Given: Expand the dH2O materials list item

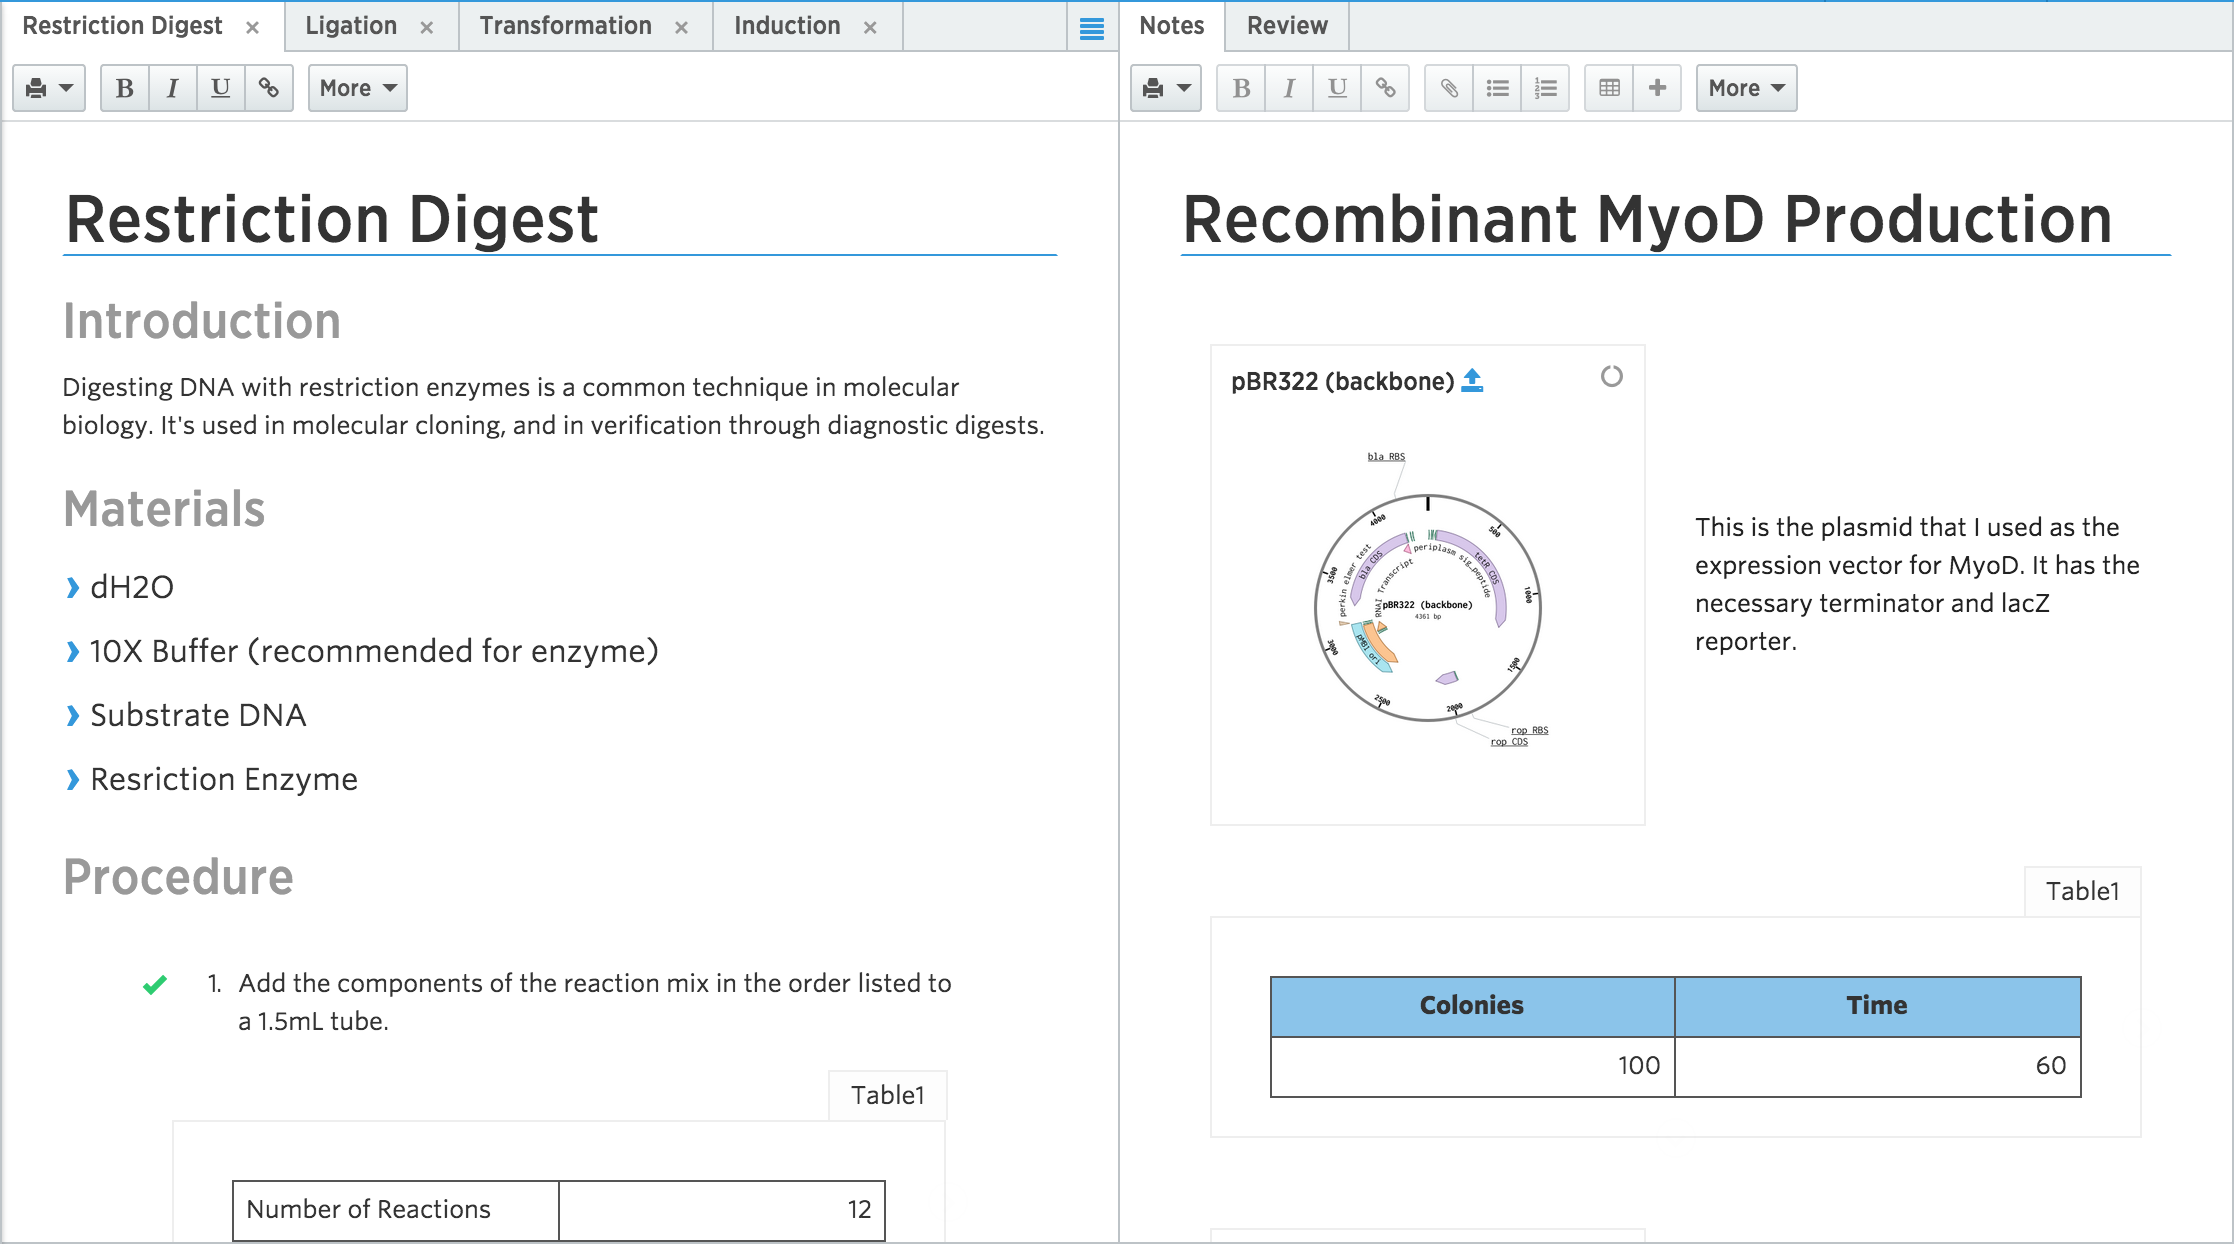Looking at the screenshot, I should point(73,587).
